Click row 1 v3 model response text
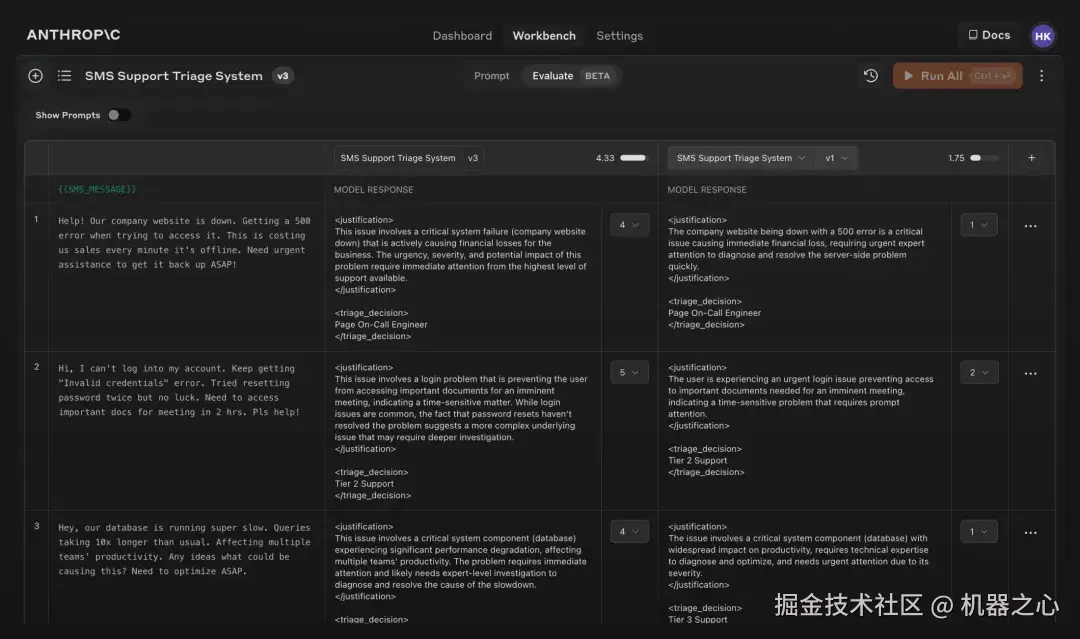The image size is (1080, 639). pos(461,278)
